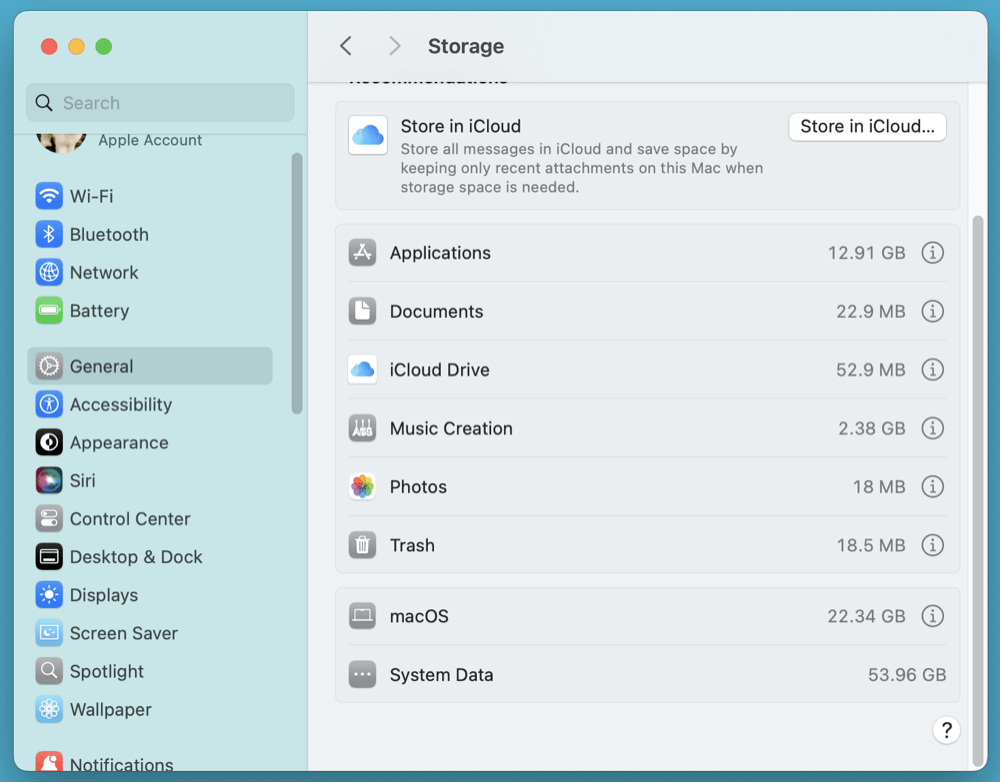The width and height of the screenshot is (1000, 783).
Task: Open the help question mark button
Action: [946, 730]
